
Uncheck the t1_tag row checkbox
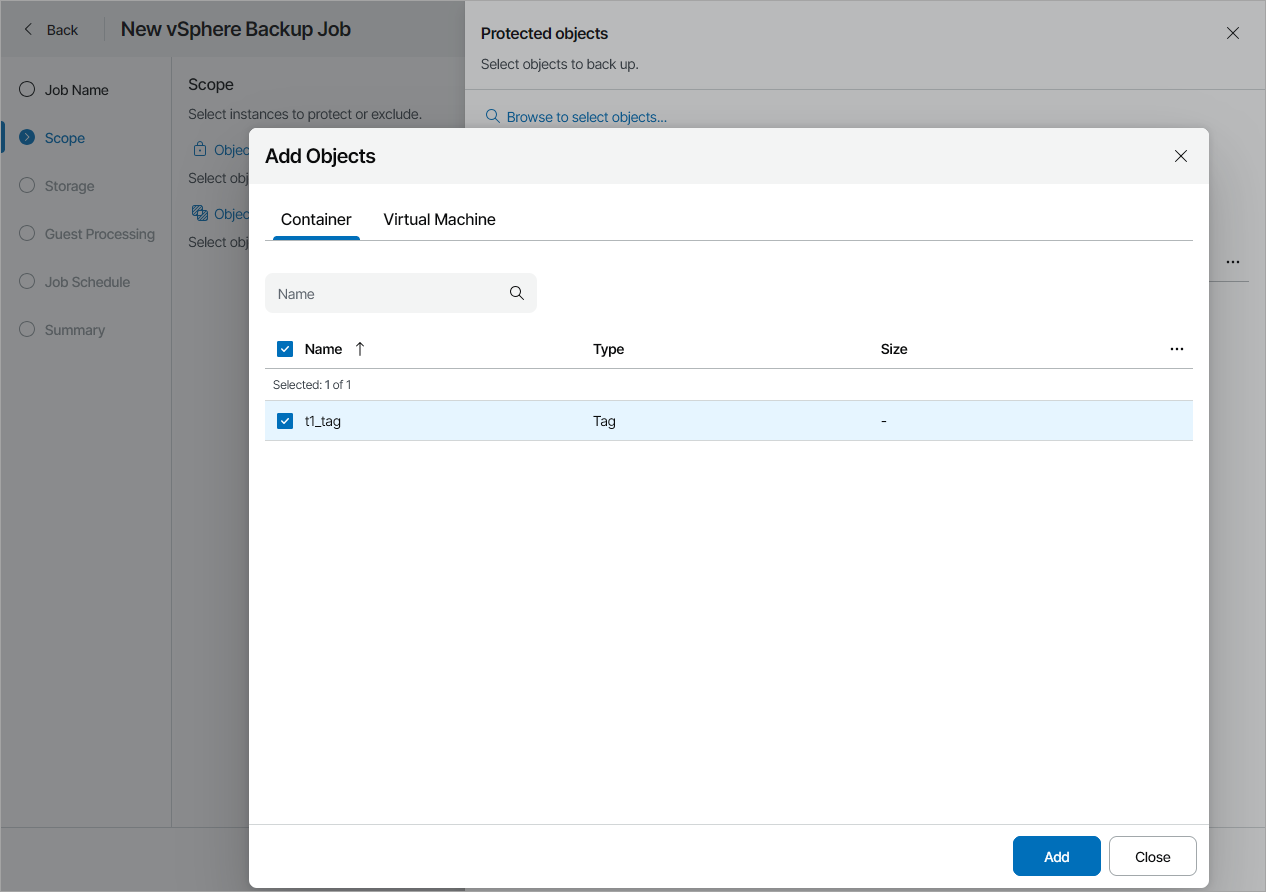coord(285,421)
